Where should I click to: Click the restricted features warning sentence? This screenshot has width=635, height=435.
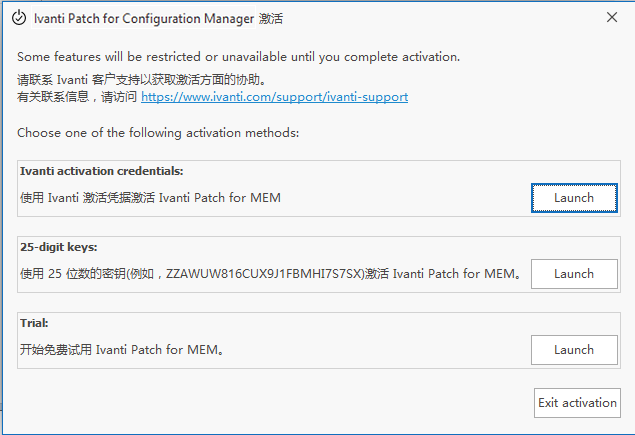[x=239, y=57]
